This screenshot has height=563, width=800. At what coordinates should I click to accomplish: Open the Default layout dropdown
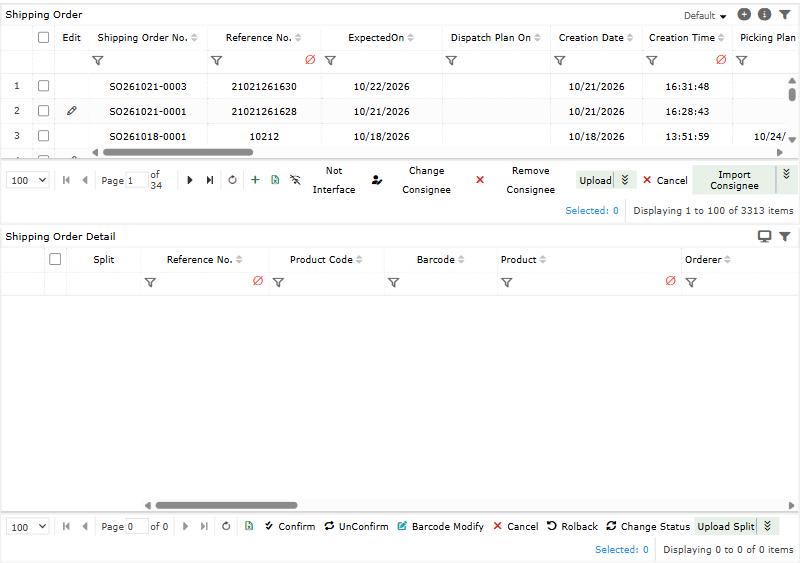[x=705, y=15]
